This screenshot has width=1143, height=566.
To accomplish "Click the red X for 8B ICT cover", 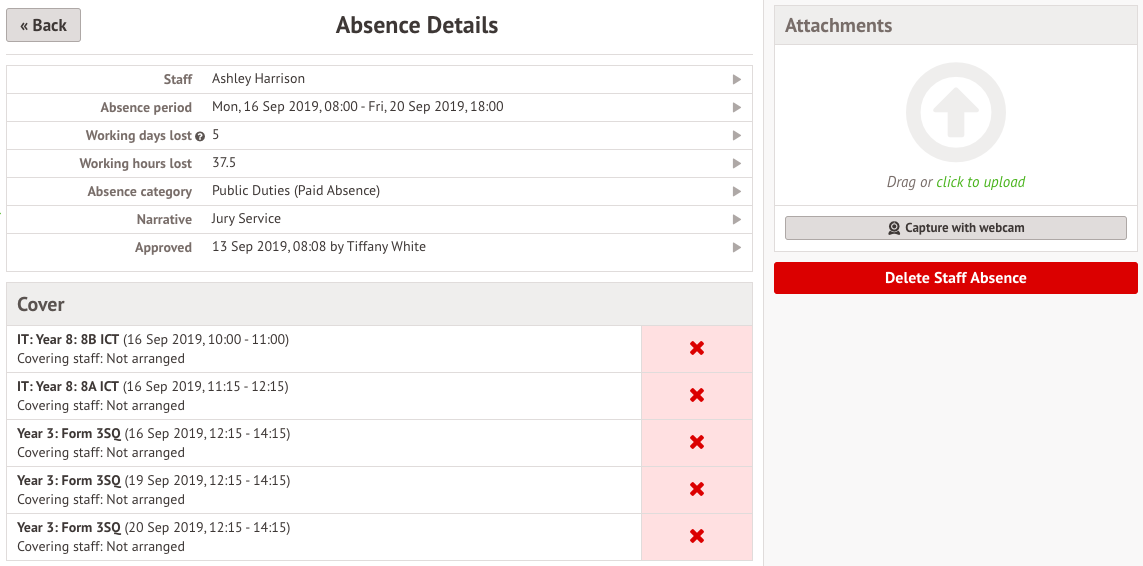I will pyautogui.click(x=697, y=348).
